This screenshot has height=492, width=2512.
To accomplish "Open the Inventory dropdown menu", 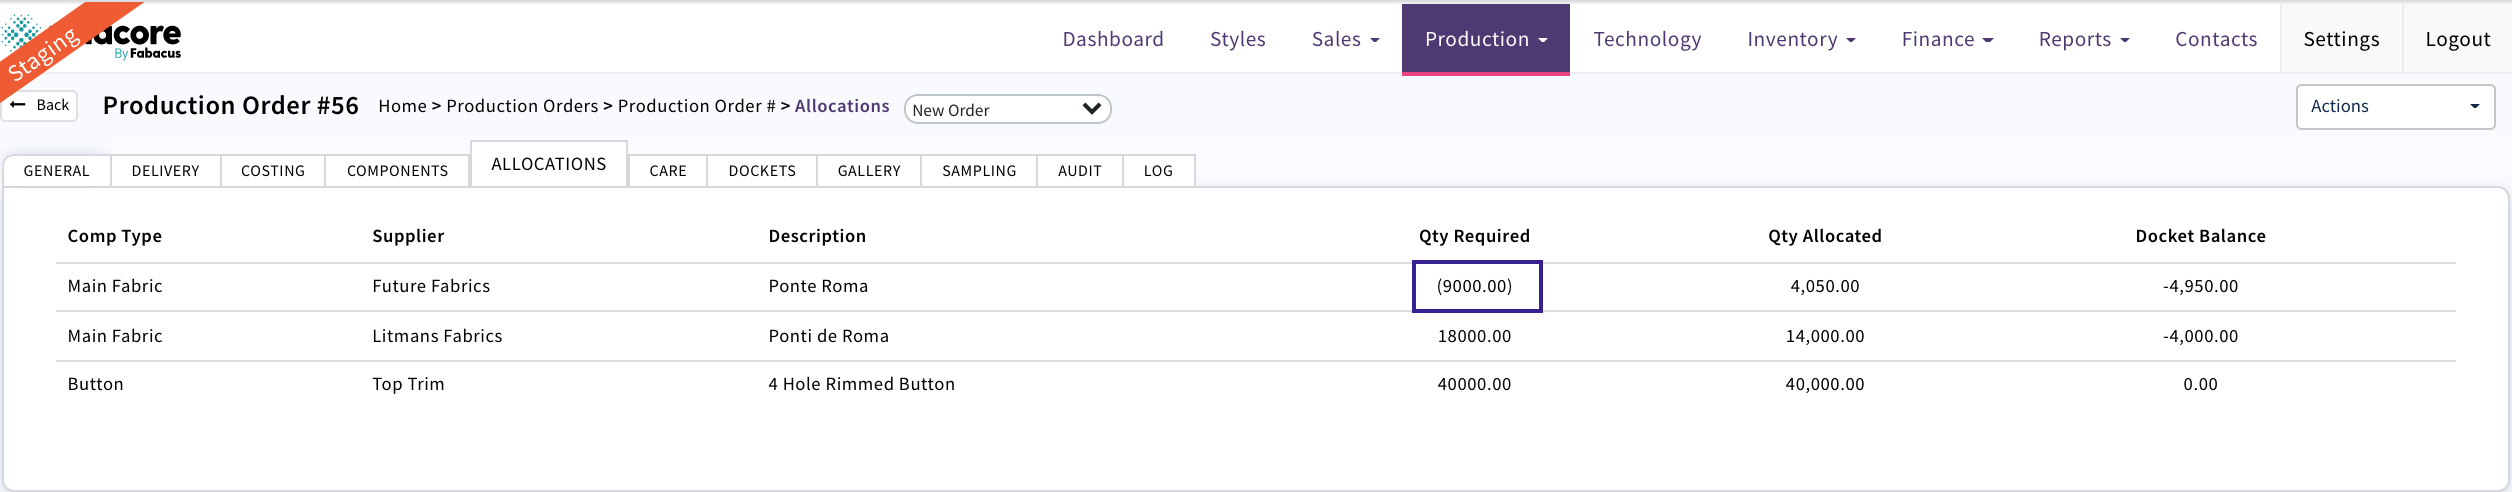I will [1800, 39].
